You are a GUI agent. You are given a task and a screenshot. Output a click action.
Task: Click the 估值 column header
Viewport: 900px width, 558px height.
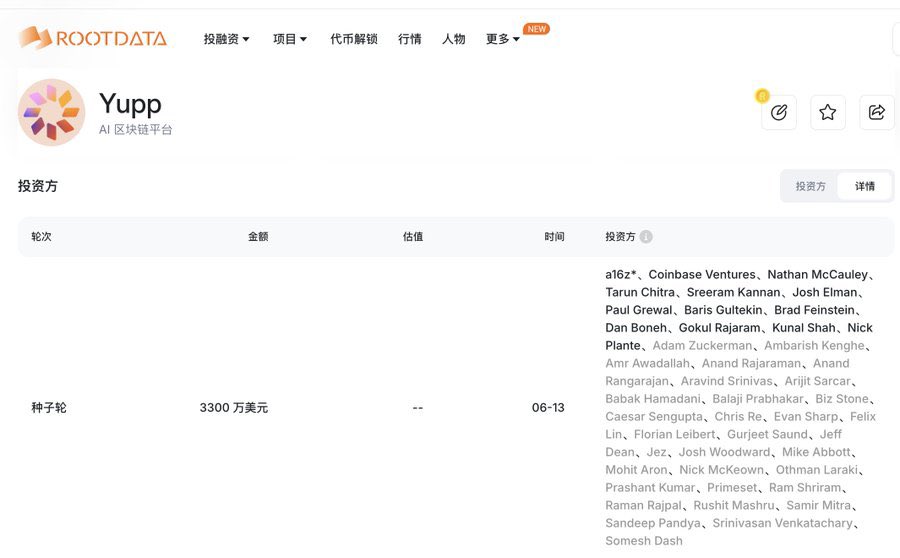point(413,237)
